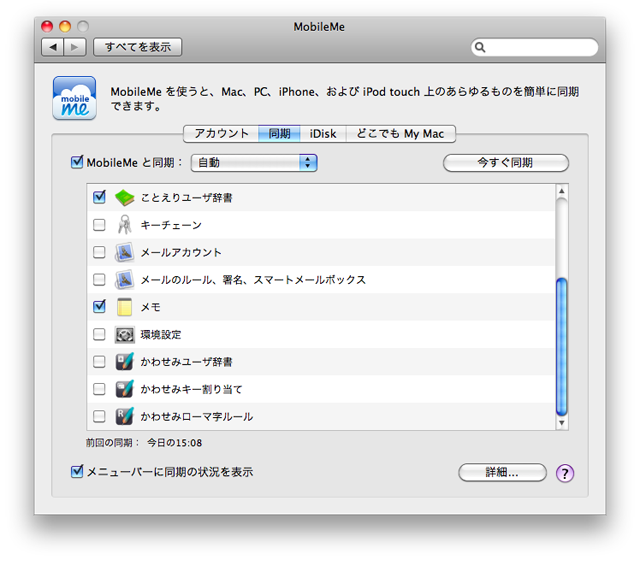
Task: Uncheck ことえりユーザ辞書 sync checkbox
Action: pyautogui.click(x=99, y=197)
